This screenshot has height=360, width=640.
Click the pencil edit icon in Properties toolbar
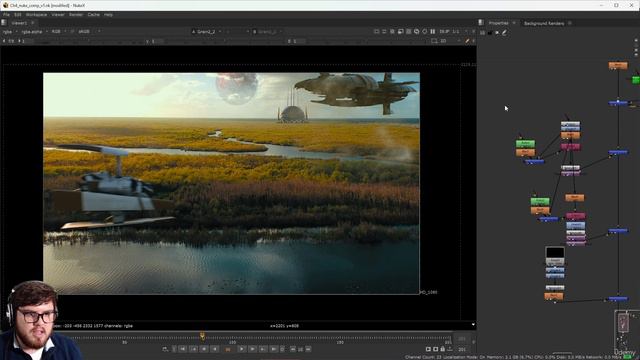pos(504,33)
